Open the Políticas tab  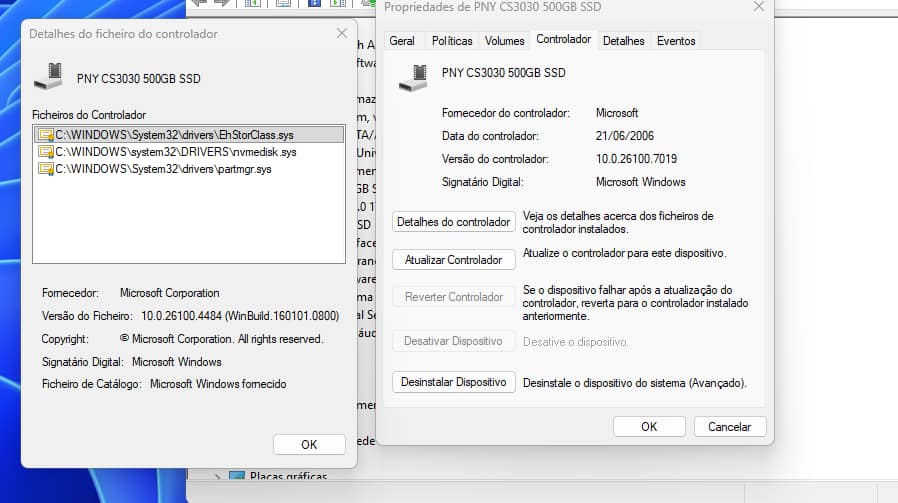(x=452, y=41)
